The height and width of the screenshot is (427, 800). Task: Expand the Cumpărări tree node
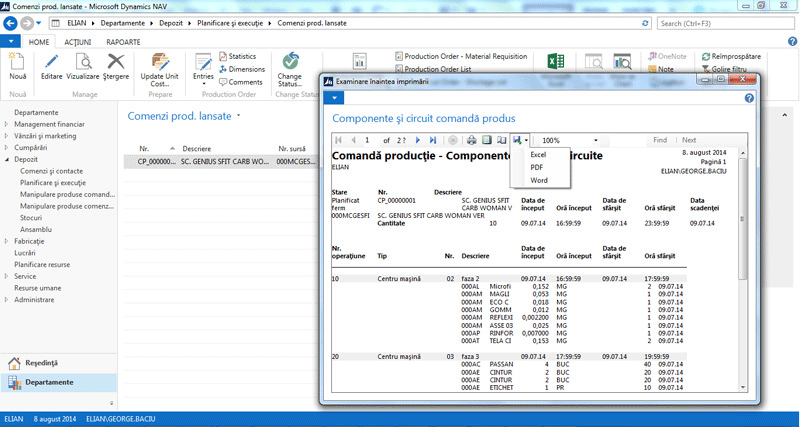[6, 147]
